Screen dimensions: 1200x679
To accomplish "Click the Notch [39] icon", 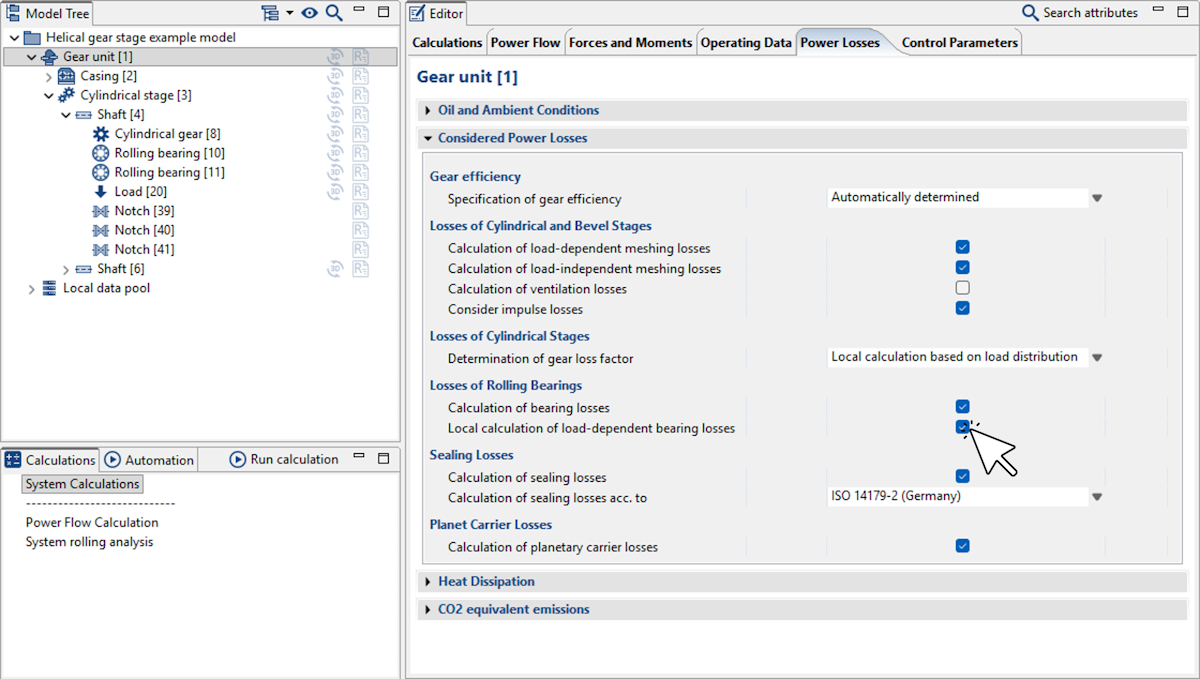I will click(x=100, y=211).
